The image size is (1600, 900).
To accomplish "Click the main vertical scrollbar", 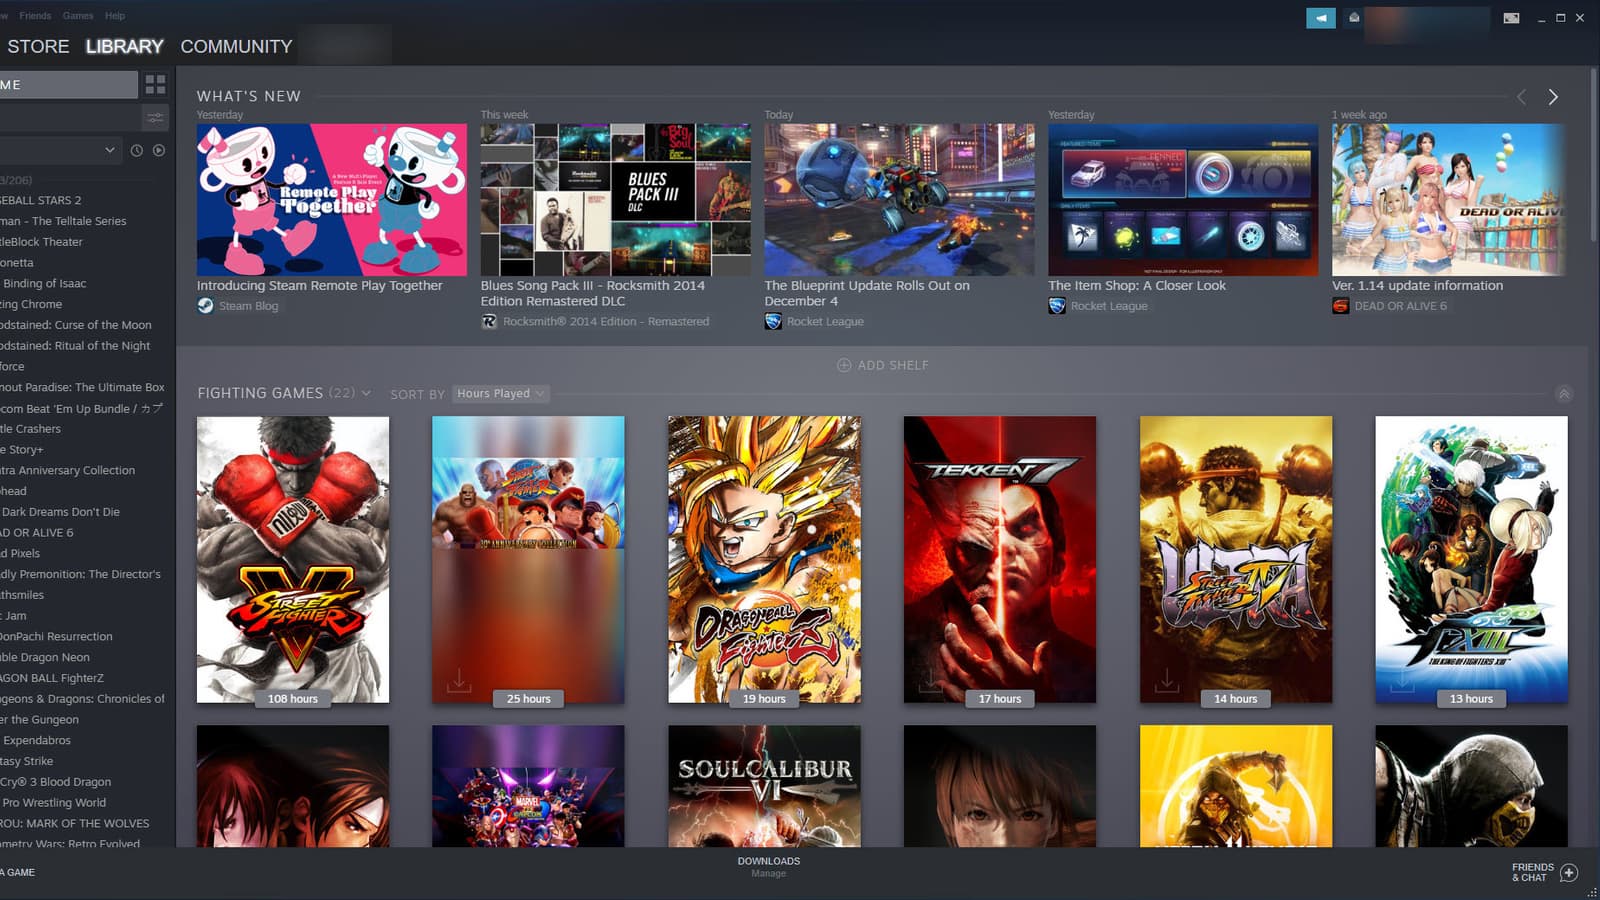I will tap(1593, 155).
